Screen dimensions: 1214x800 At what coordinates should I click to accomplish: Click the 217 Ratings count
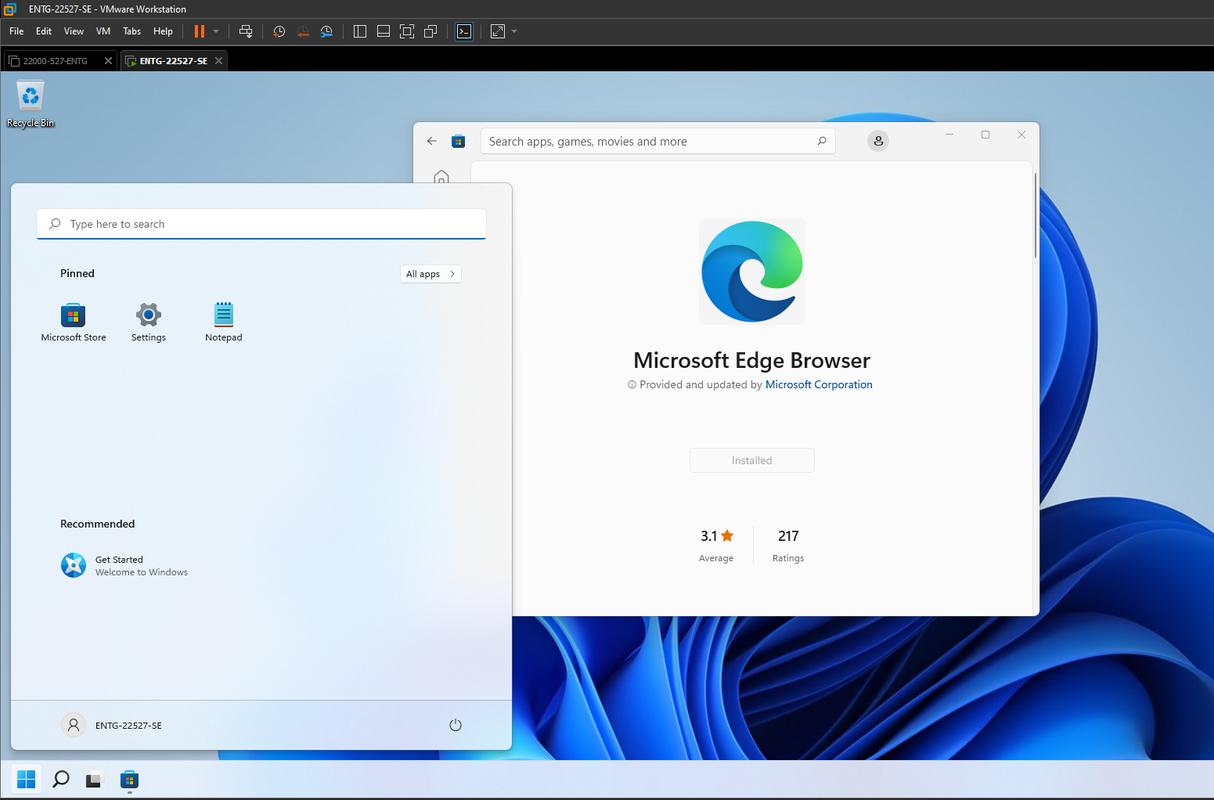[788, 545]
